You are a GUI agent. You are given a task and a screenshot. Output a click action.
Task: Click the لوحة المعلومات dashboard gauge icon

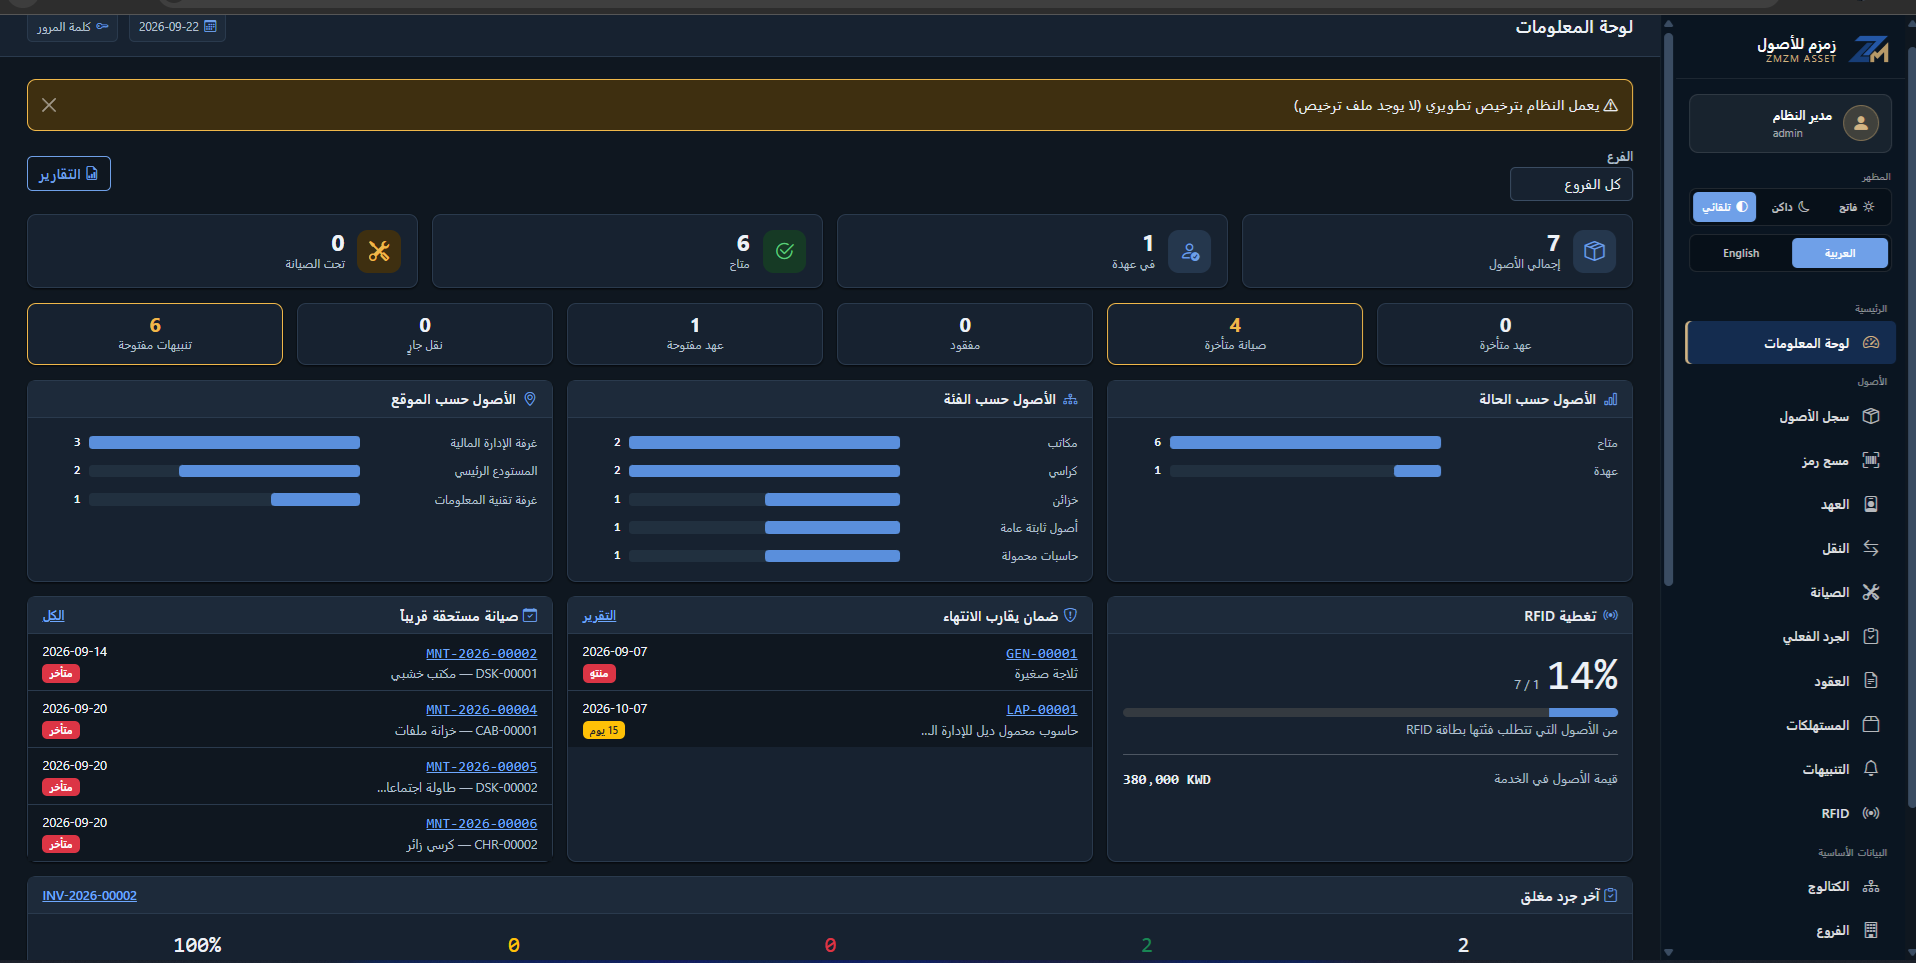pyautogui.click(x=1871, y=343)
